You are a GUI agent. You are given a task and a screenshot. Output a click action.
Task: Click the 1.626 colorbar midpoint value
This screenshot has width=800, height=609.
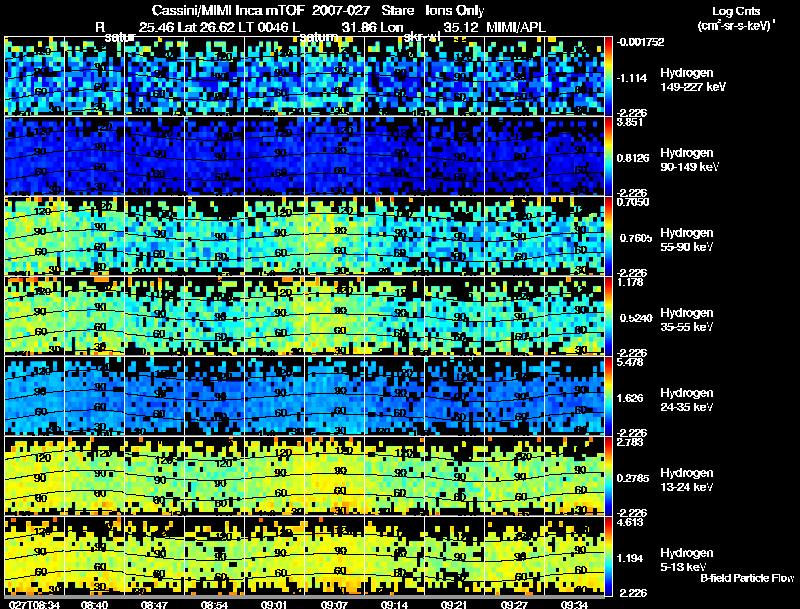(630, 398)
